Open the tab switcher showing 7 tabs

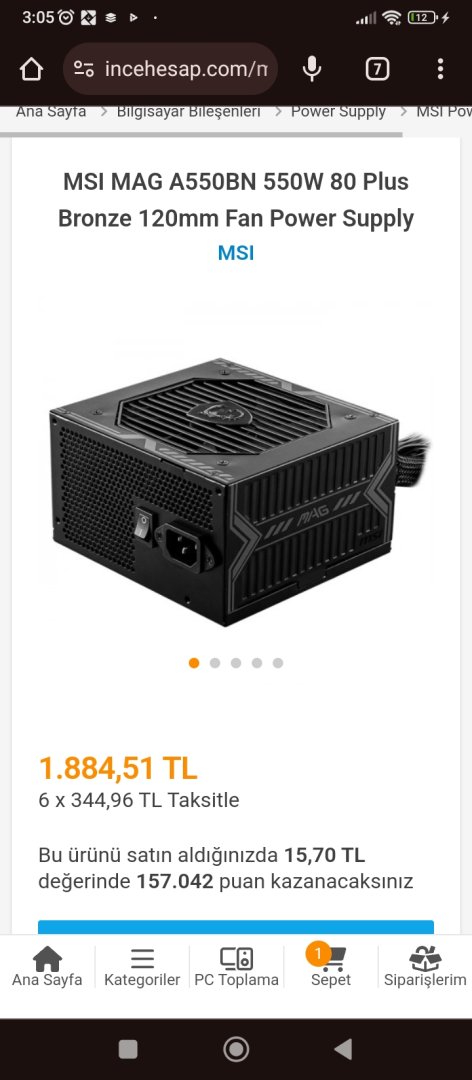click(x=377, y=69)
